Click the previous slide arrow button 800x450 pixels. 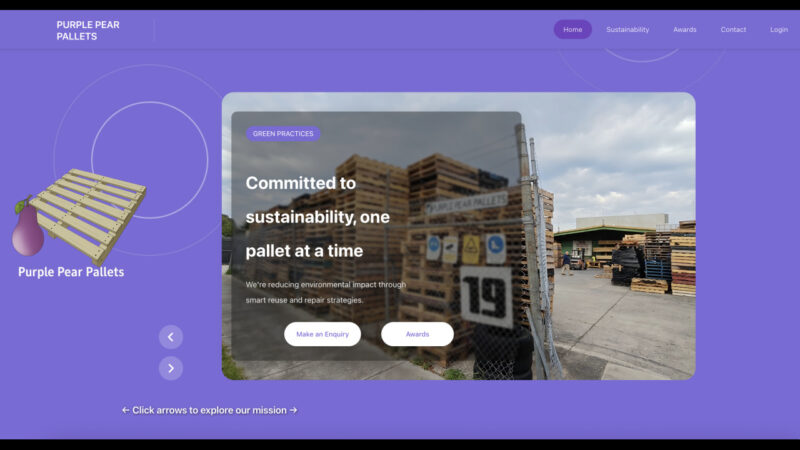[171, 337]
